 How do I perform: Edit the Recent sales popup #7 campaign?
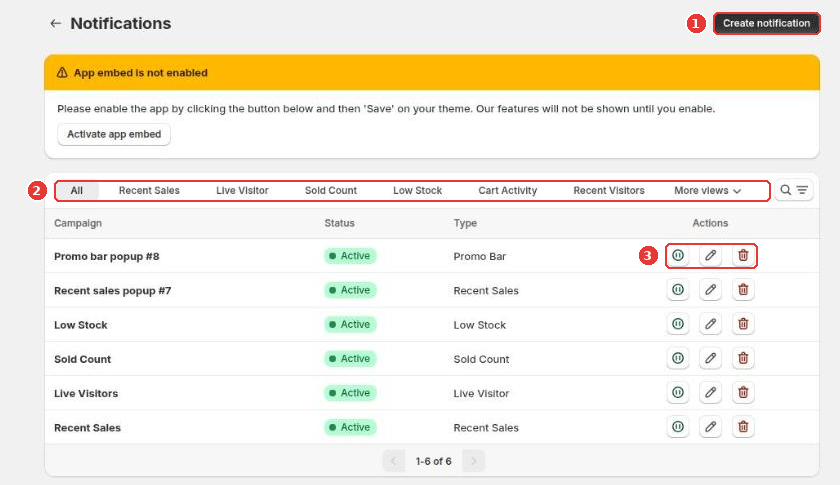point(710,290)
